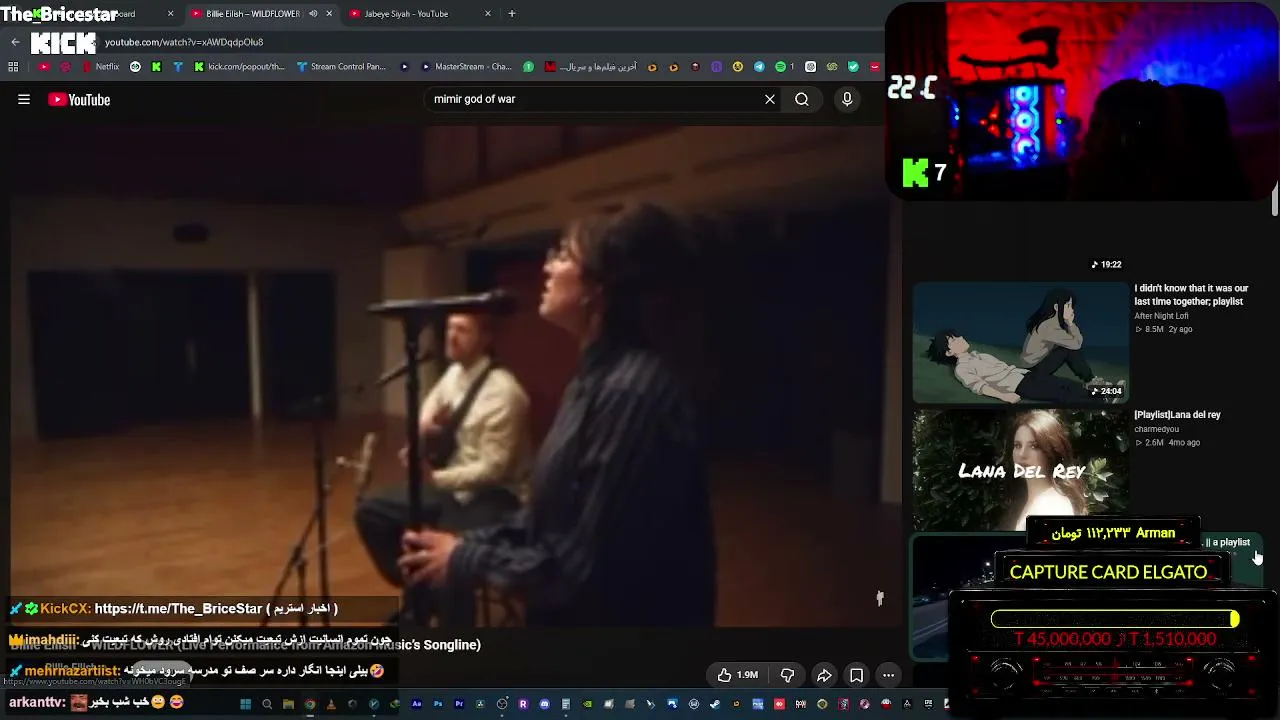Open Premiere Pro from the taskbar
Viewport: 1280px width, 720px height.
click(x=459, y=704)
